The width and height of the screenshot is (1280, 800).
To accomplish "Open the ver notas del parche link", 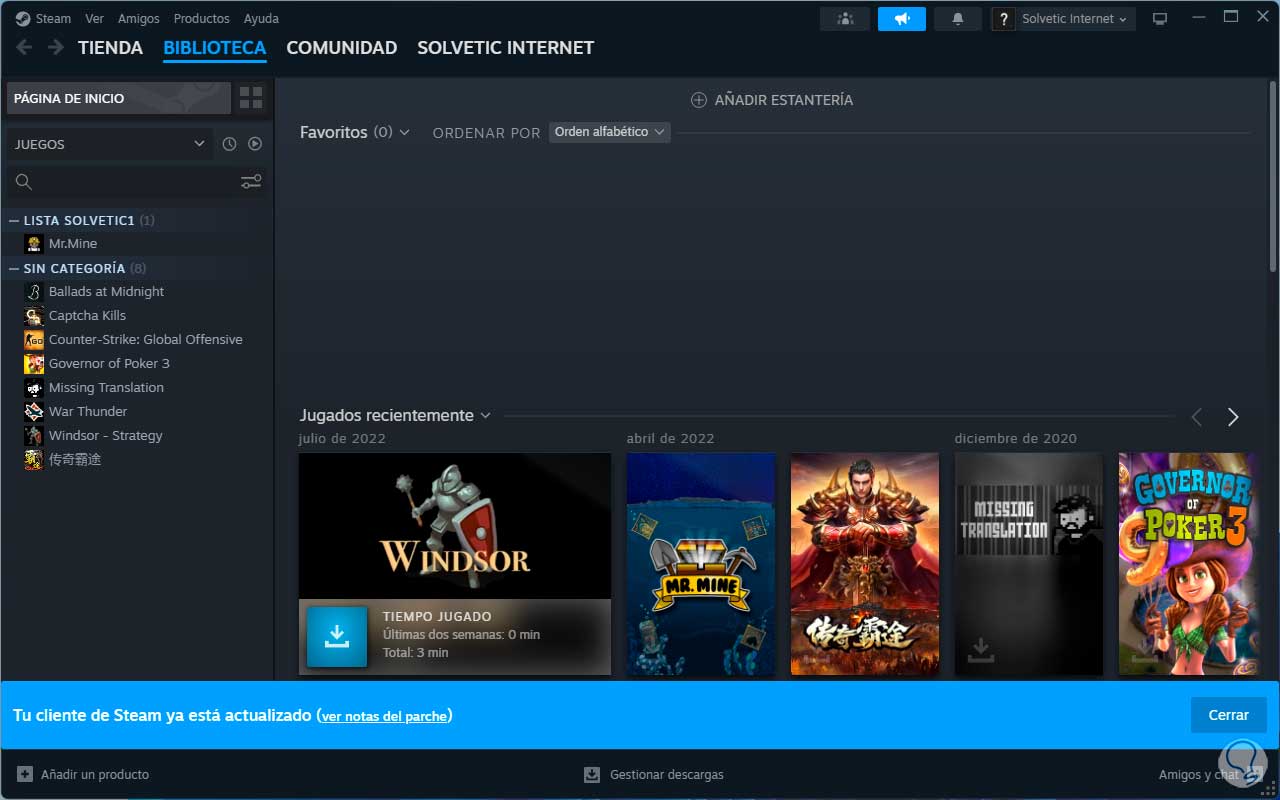I will click(384, 716).
